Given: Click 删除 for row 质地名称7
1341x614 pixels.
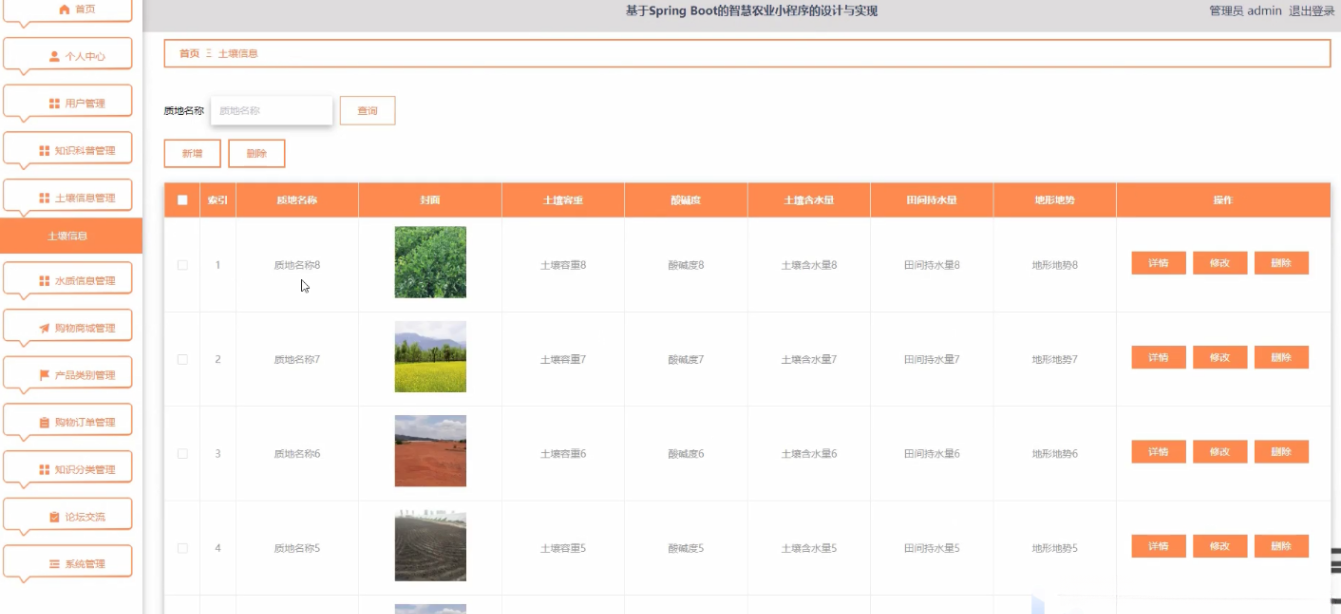Looking at the screenshot, I should (x=1281, y=357).
